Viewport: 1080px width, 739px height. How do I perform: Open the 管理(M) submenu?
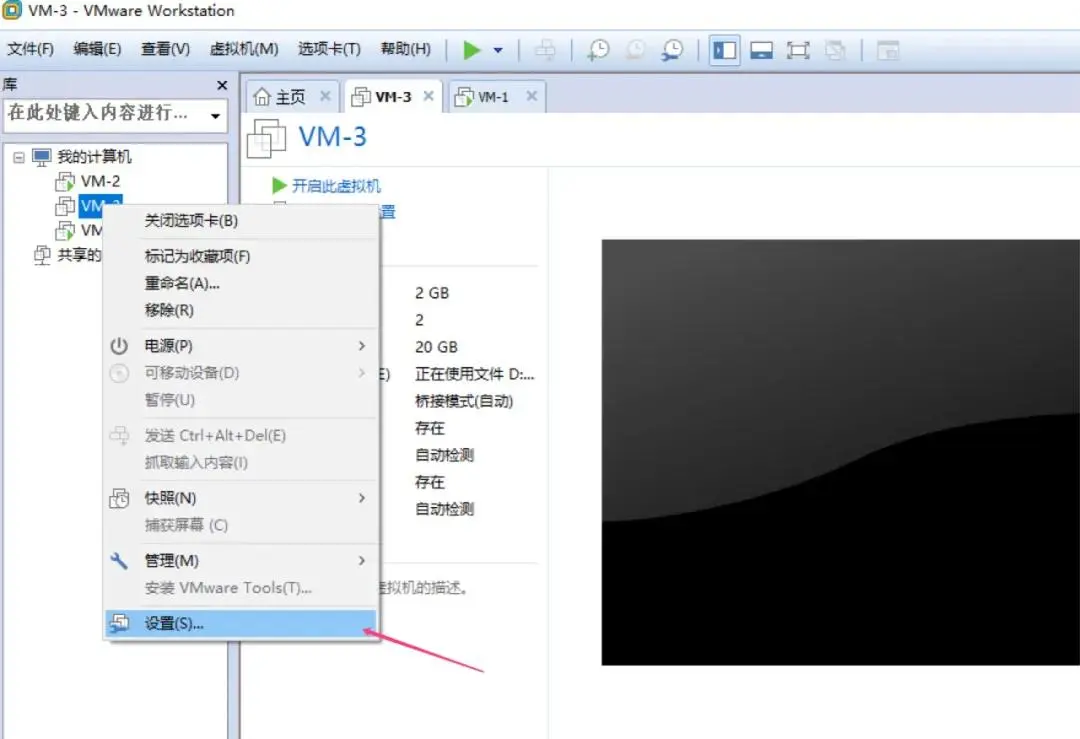[241, 561]
